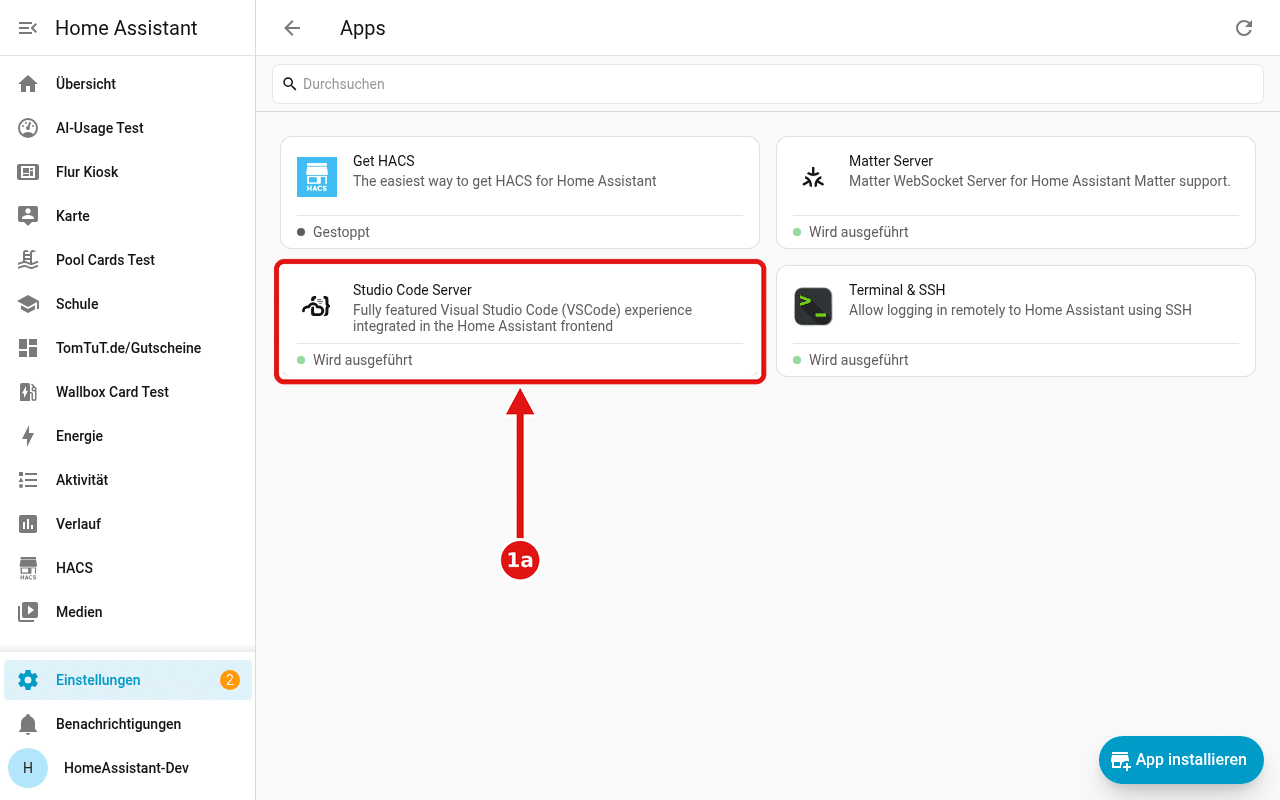Click the TomTuT.de/Gutscheine dashboard icon
The width and height of the screenshot is (1280, 800).
point(28,348)
